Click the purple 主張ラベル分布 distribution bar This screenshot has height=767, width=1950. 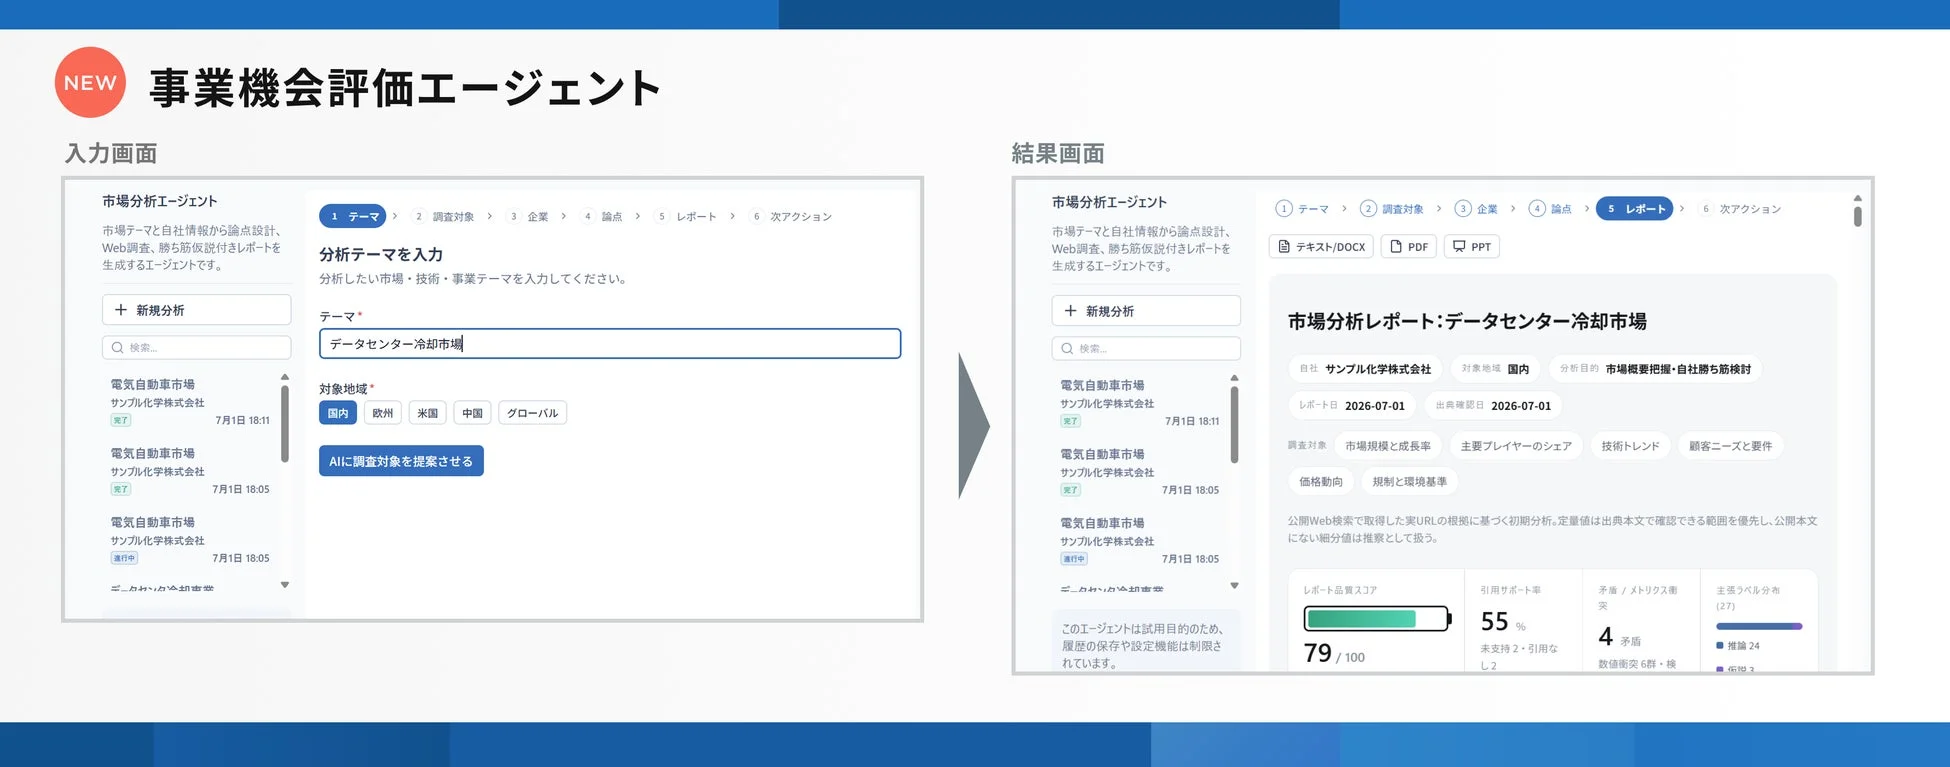click(1759, 627)
